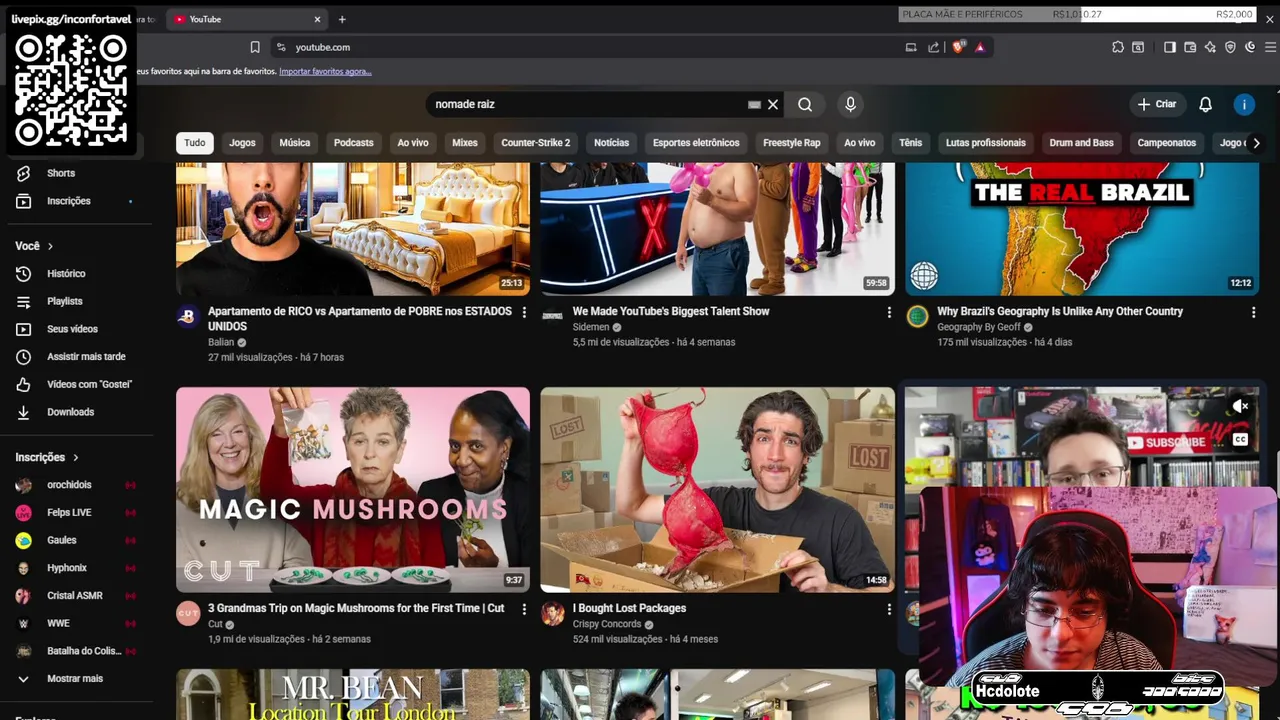Select the Freestyle Rap filter chip
Viewport: 1280px width, 720px height.
(791, 143)
